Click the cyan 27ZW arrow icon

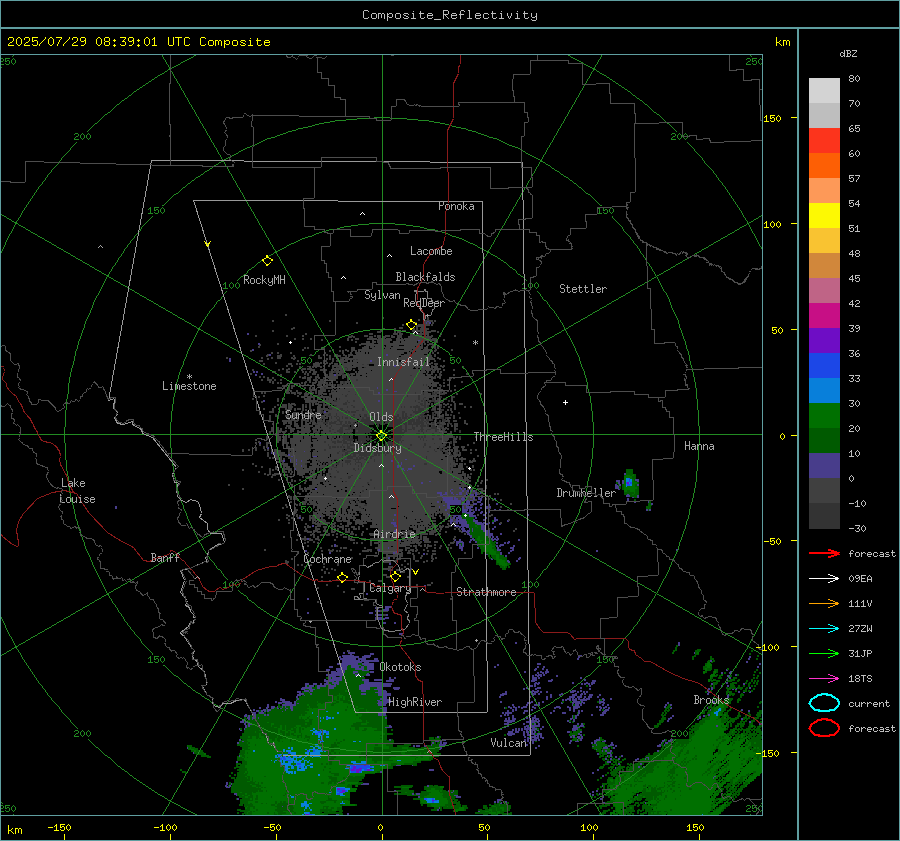tap(824, 629)
